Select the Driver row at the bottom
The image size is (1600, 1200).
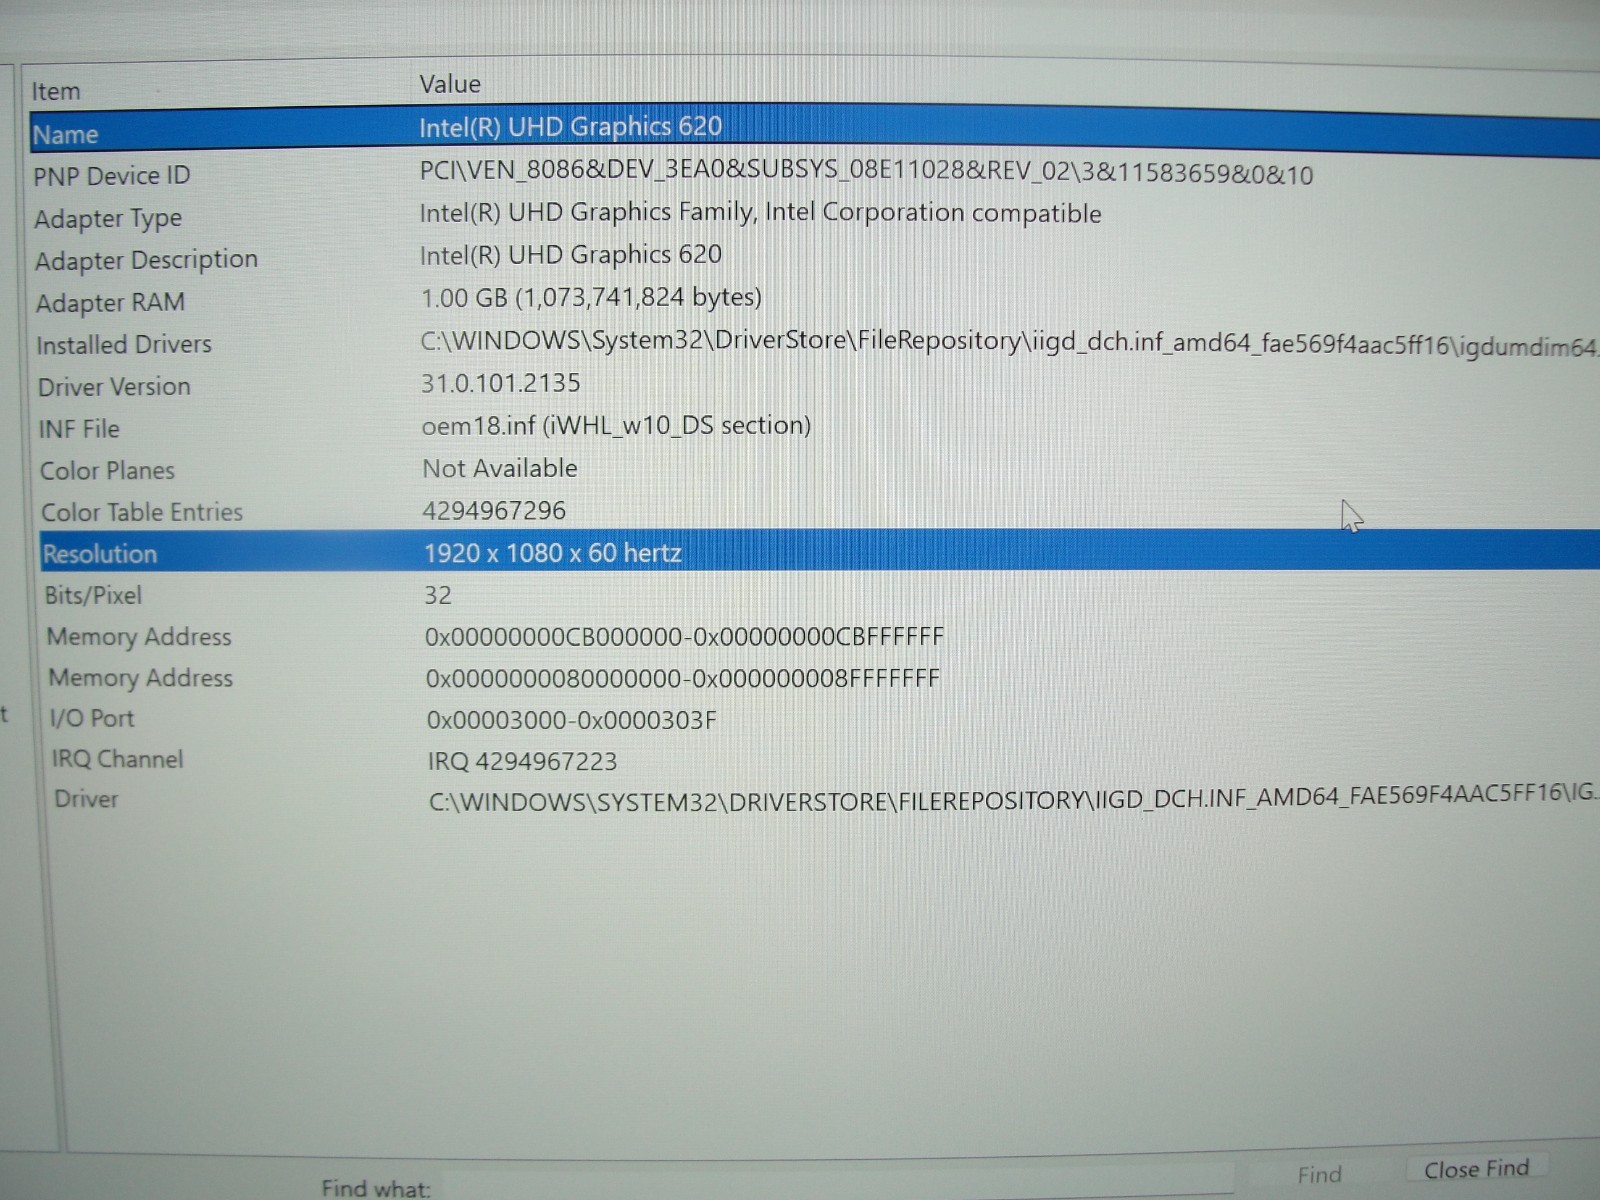point(825,799)
